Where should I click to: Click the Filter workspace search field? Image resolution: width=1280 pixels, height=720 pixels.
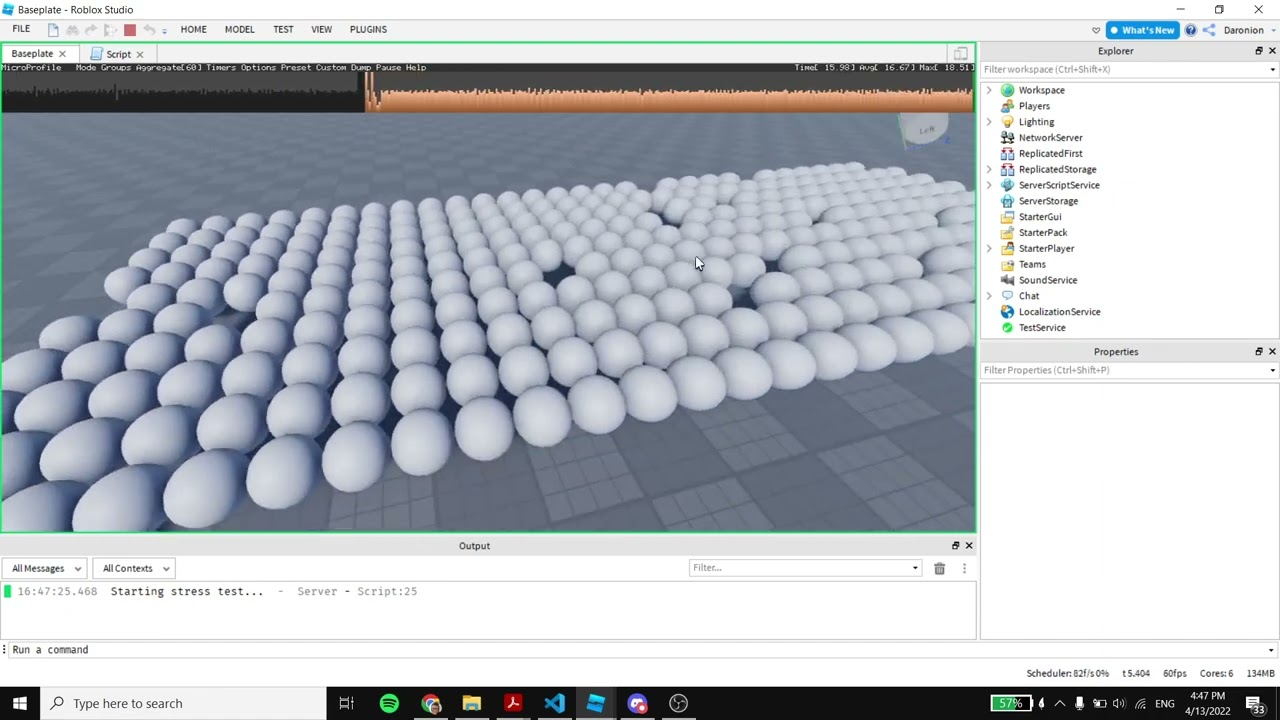1122,70
